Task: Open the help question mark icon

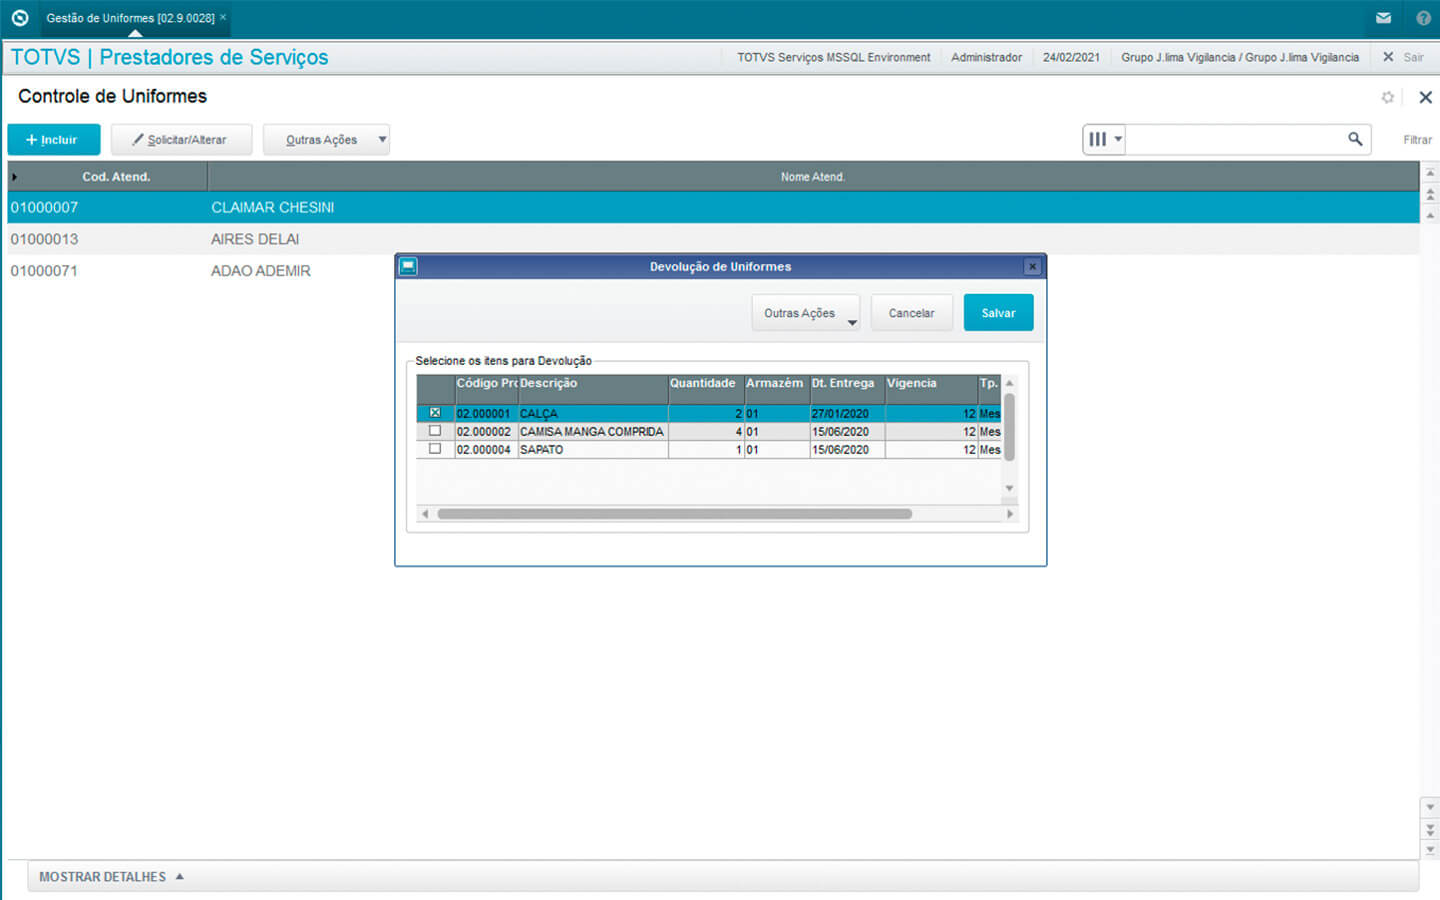Action: [x=1423, y=18]
